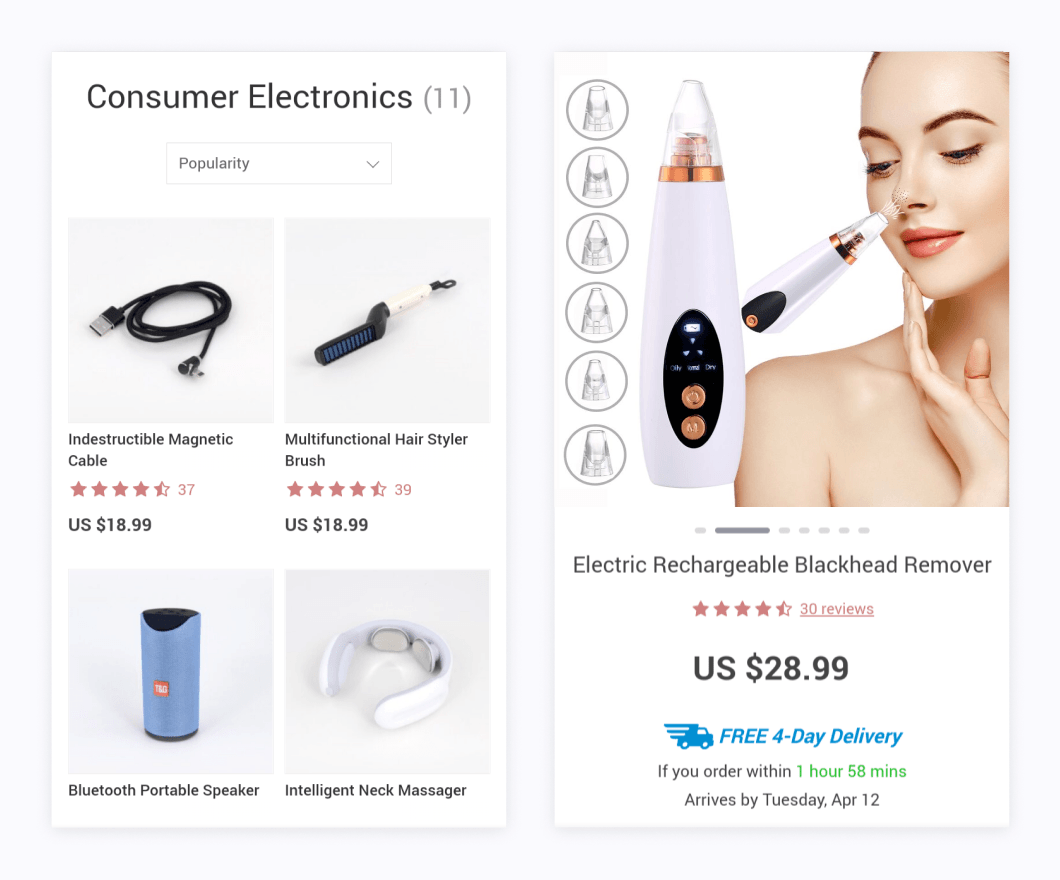This screenshot has width=1060, height=880.
Task: Click the star rating of Hair Styler Brush
Action: point(337,489)
